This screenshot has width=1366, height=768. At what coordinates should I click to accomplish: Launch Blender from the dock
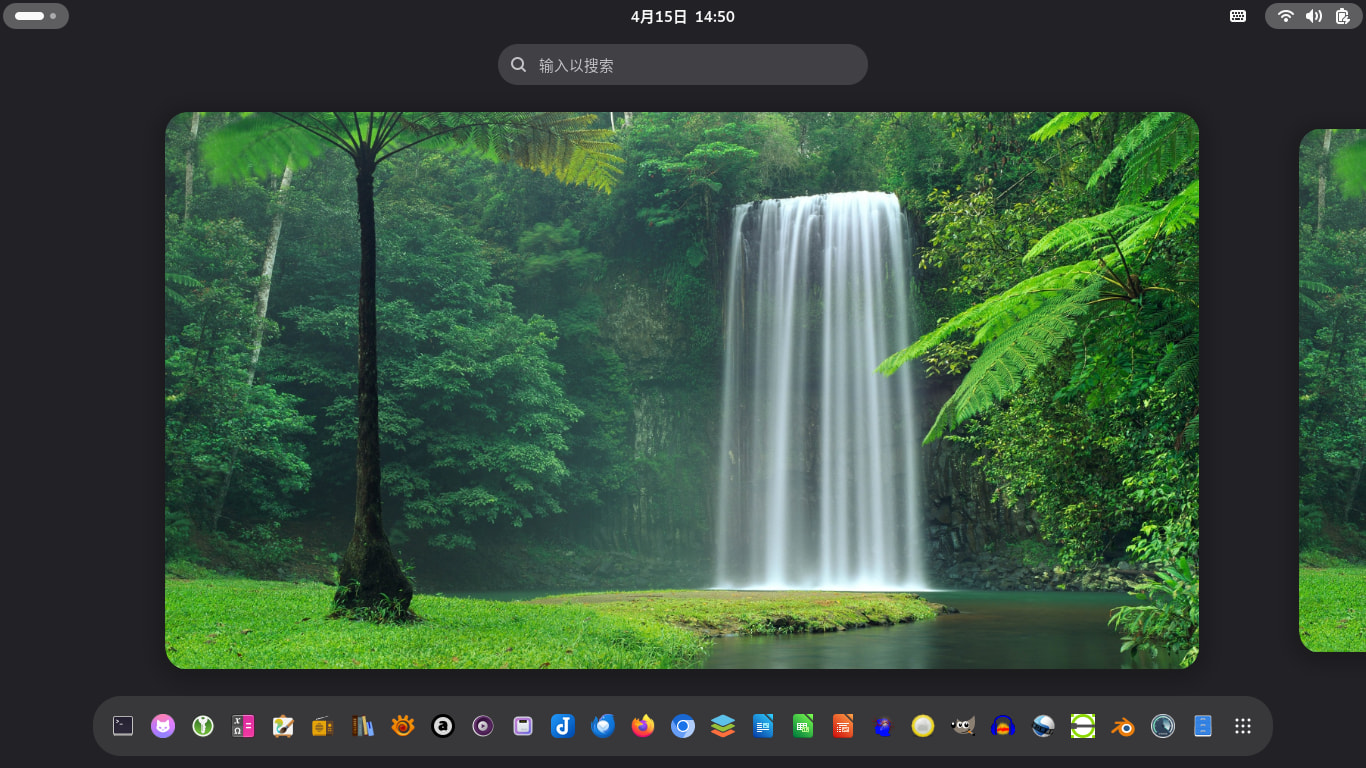click(x=1123, y=726)
